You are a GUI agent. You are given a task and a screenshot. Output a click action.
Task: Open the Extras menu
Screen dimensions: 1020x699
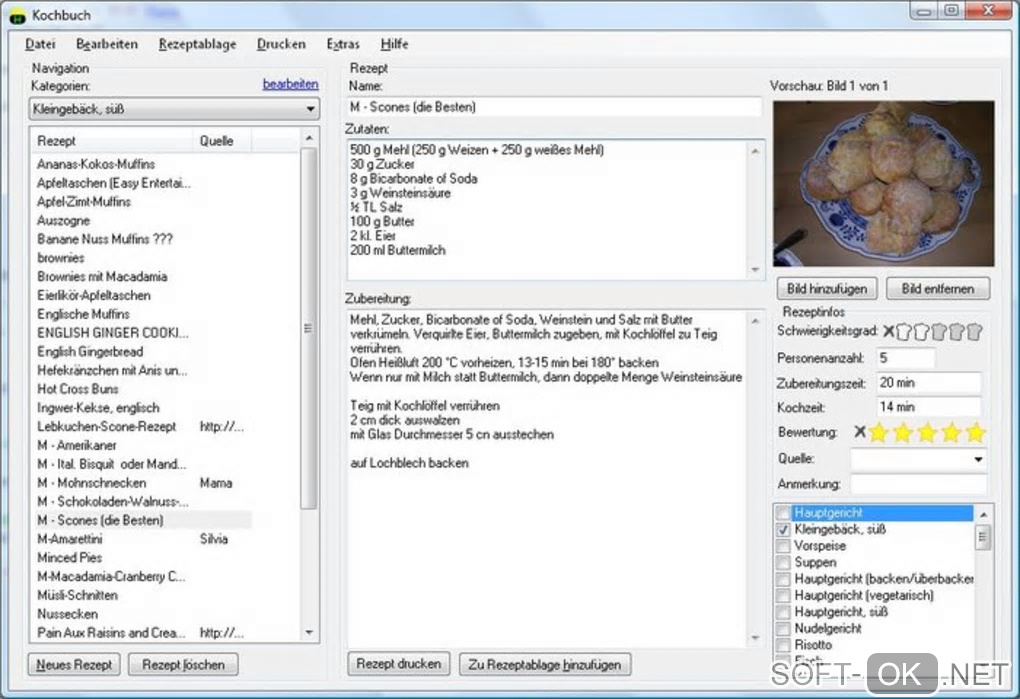pyautogui.click(x=342, y=44)
